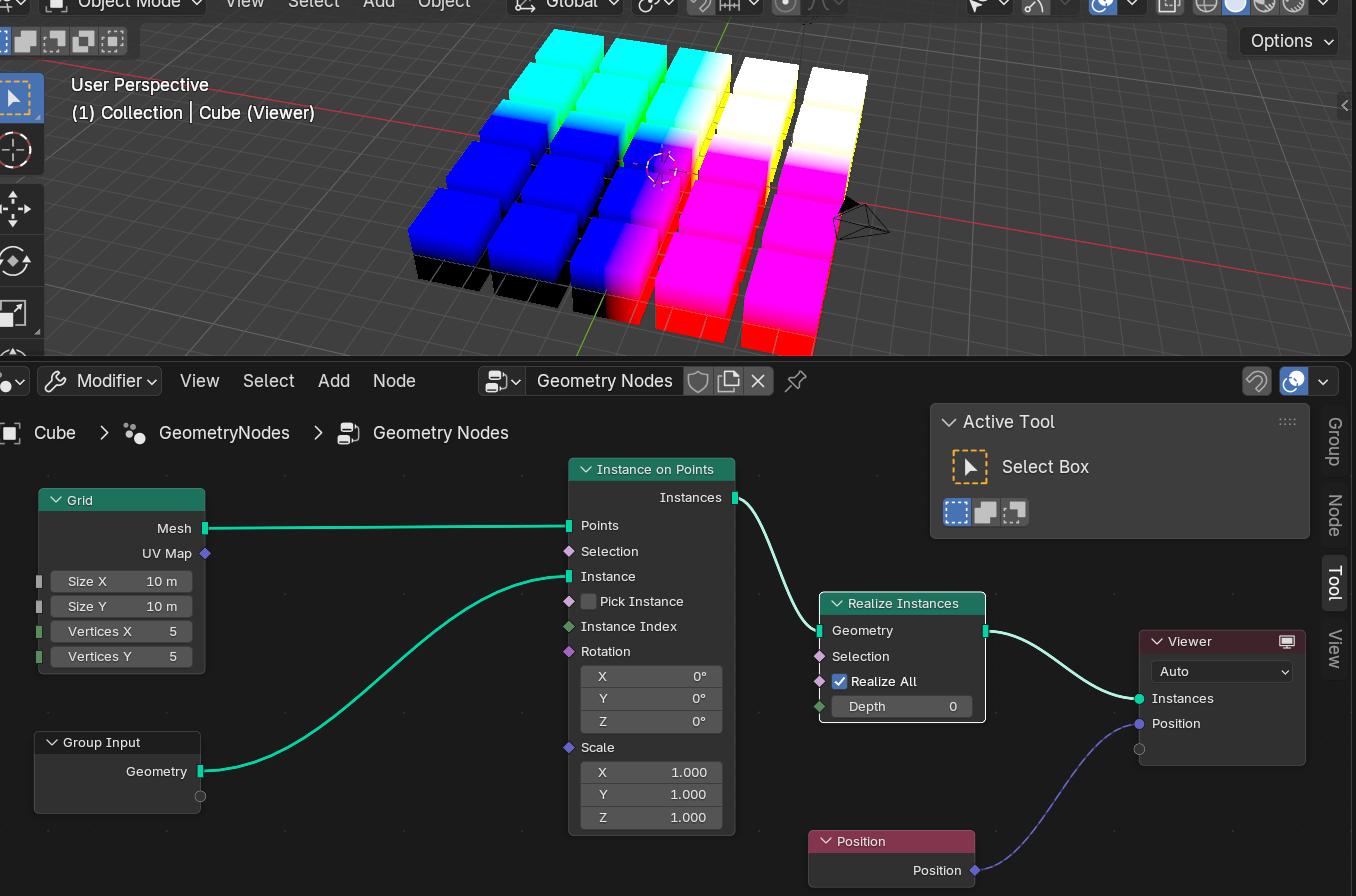
Task: Open the Modifier type dropdown
Action: point(98,381)
